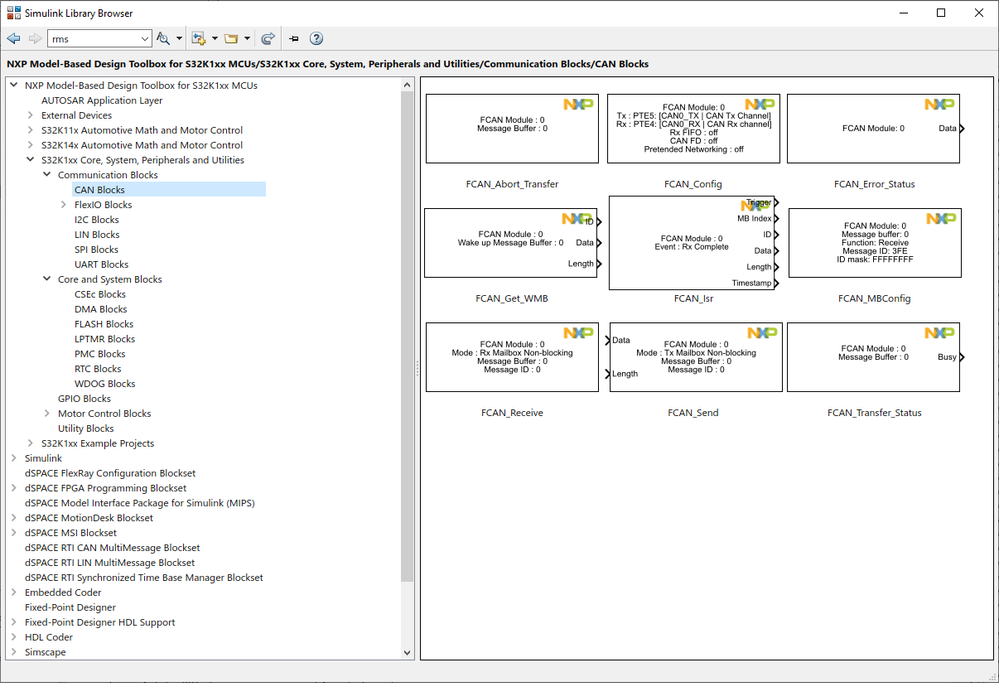Viewport: 999px width, 683px height.
Task: Select the FCAN_Error_Status block
Action: [873, 129]
